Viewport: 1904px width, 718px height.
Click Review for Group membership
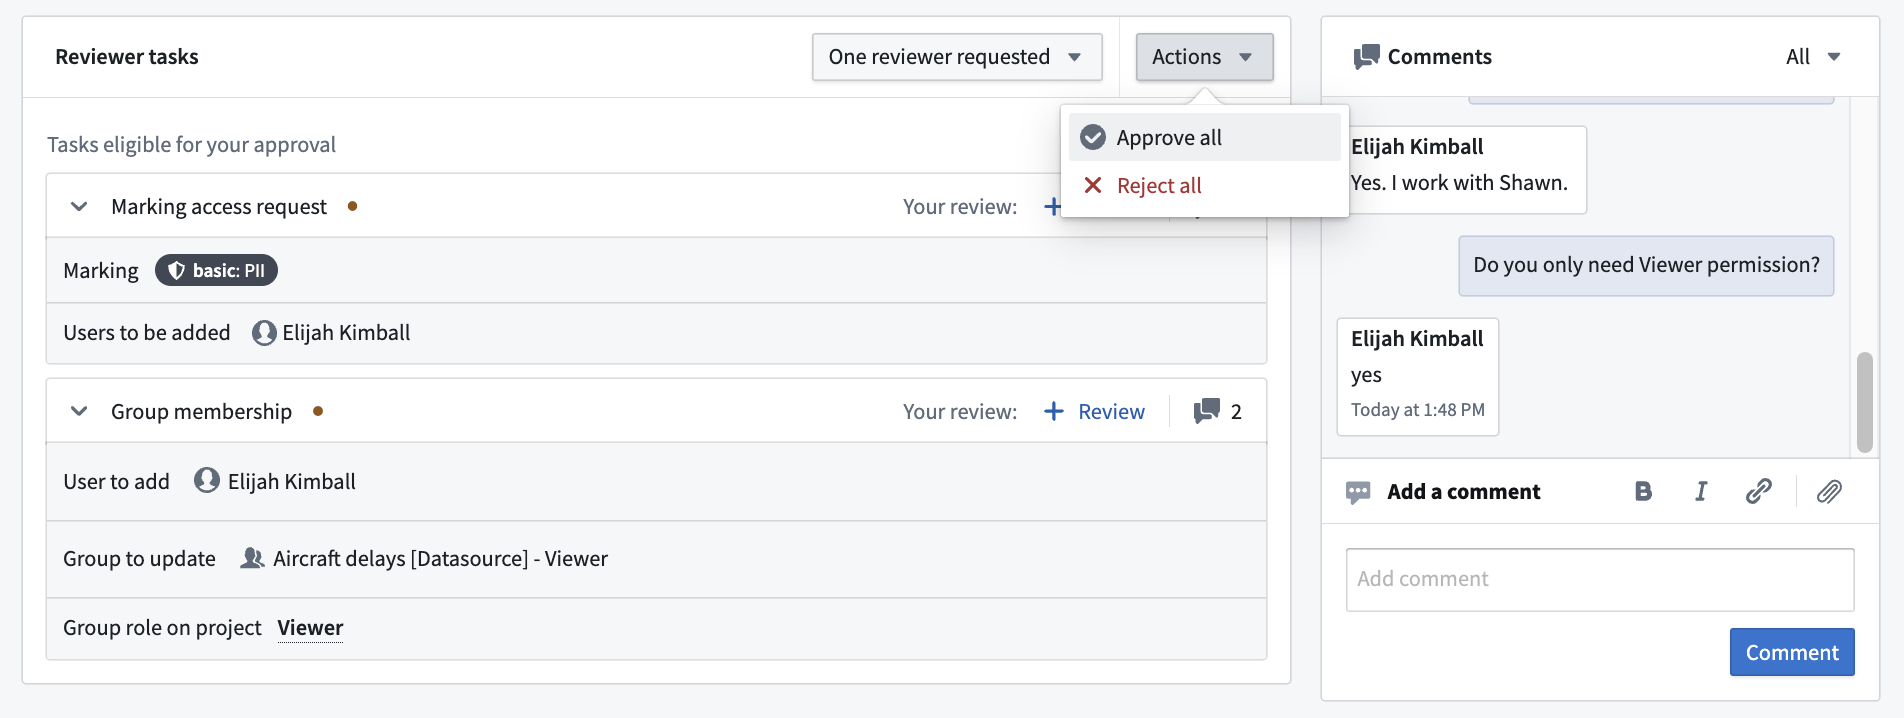click(1094, 411)
